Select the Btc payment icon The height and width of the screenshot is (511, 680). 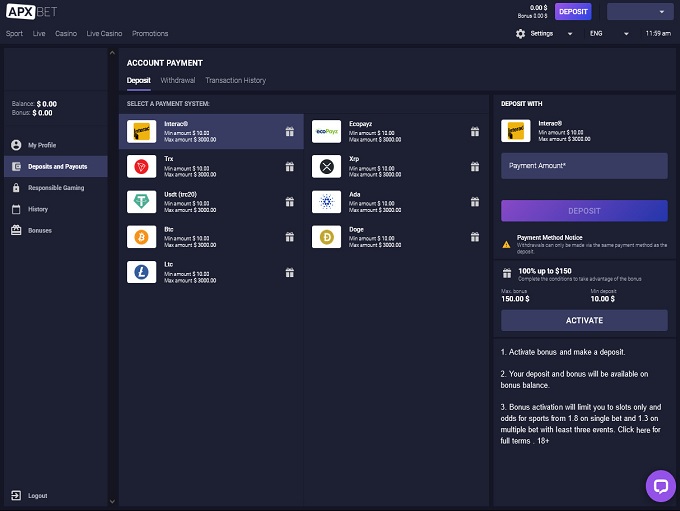pyautogui.click(x=142, y=236)
